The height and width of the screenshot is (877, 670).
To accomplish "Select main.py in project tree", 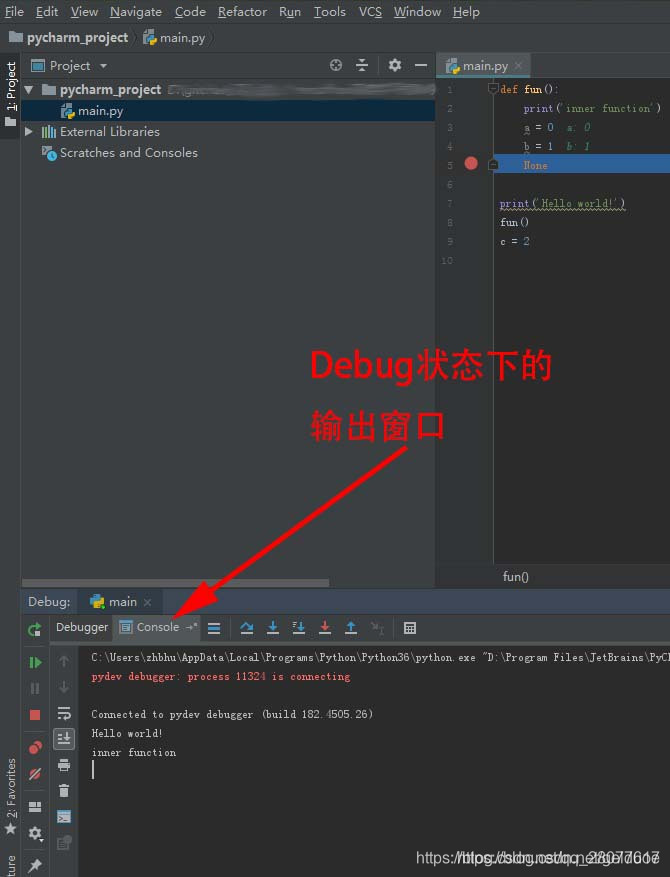I will (x=228, y=111).
